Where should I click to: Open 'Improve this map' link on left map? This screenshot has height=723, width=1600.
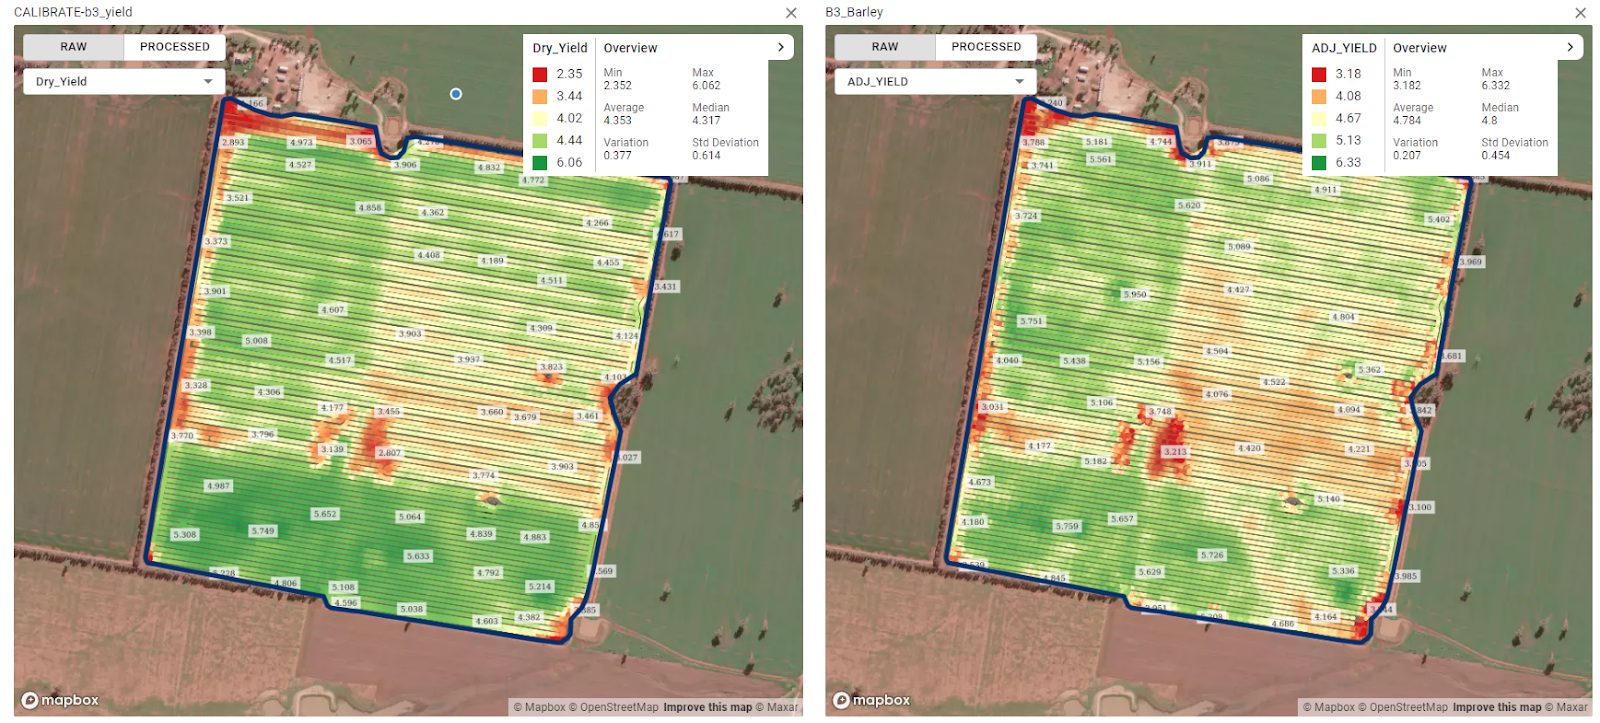pyautogui.click(x=707, y=707)
